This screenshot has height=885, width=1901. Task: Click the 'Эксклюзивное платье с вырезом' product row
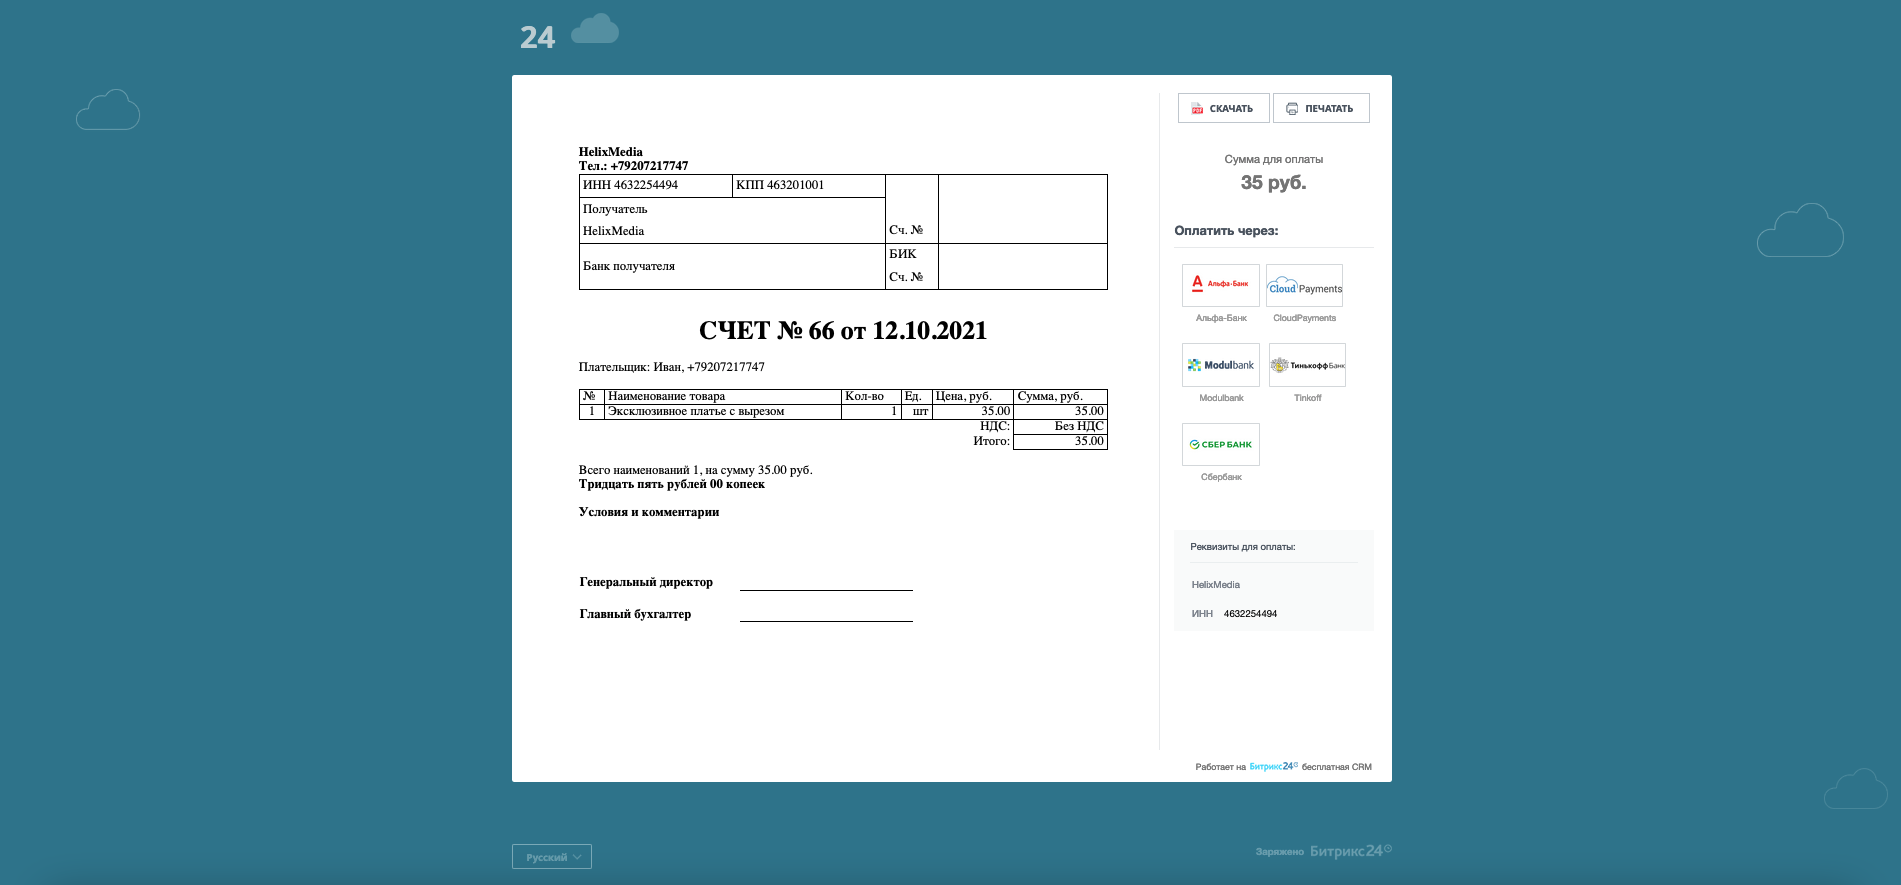point(696,411)
